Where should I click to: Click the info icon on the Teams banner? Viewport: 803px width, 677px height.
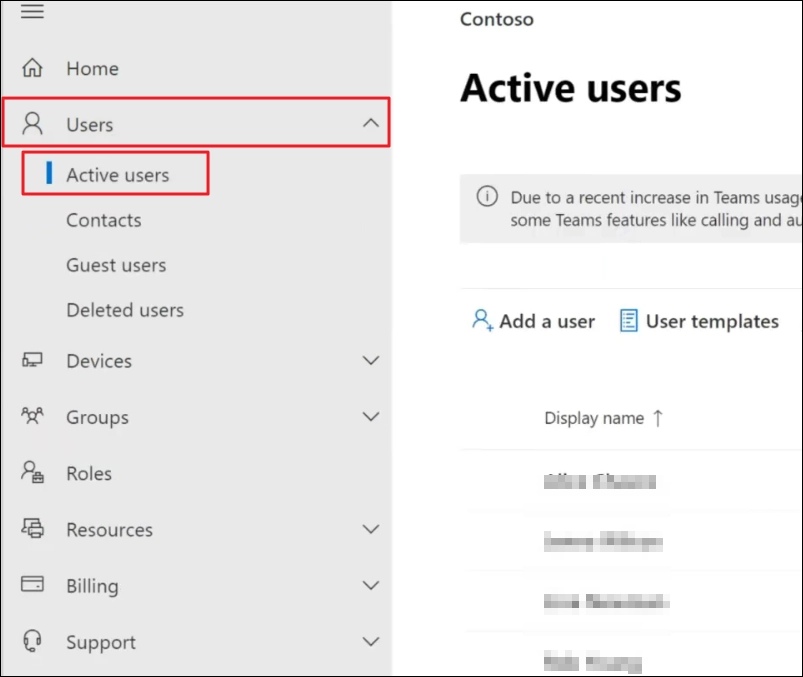pos(486,197)
